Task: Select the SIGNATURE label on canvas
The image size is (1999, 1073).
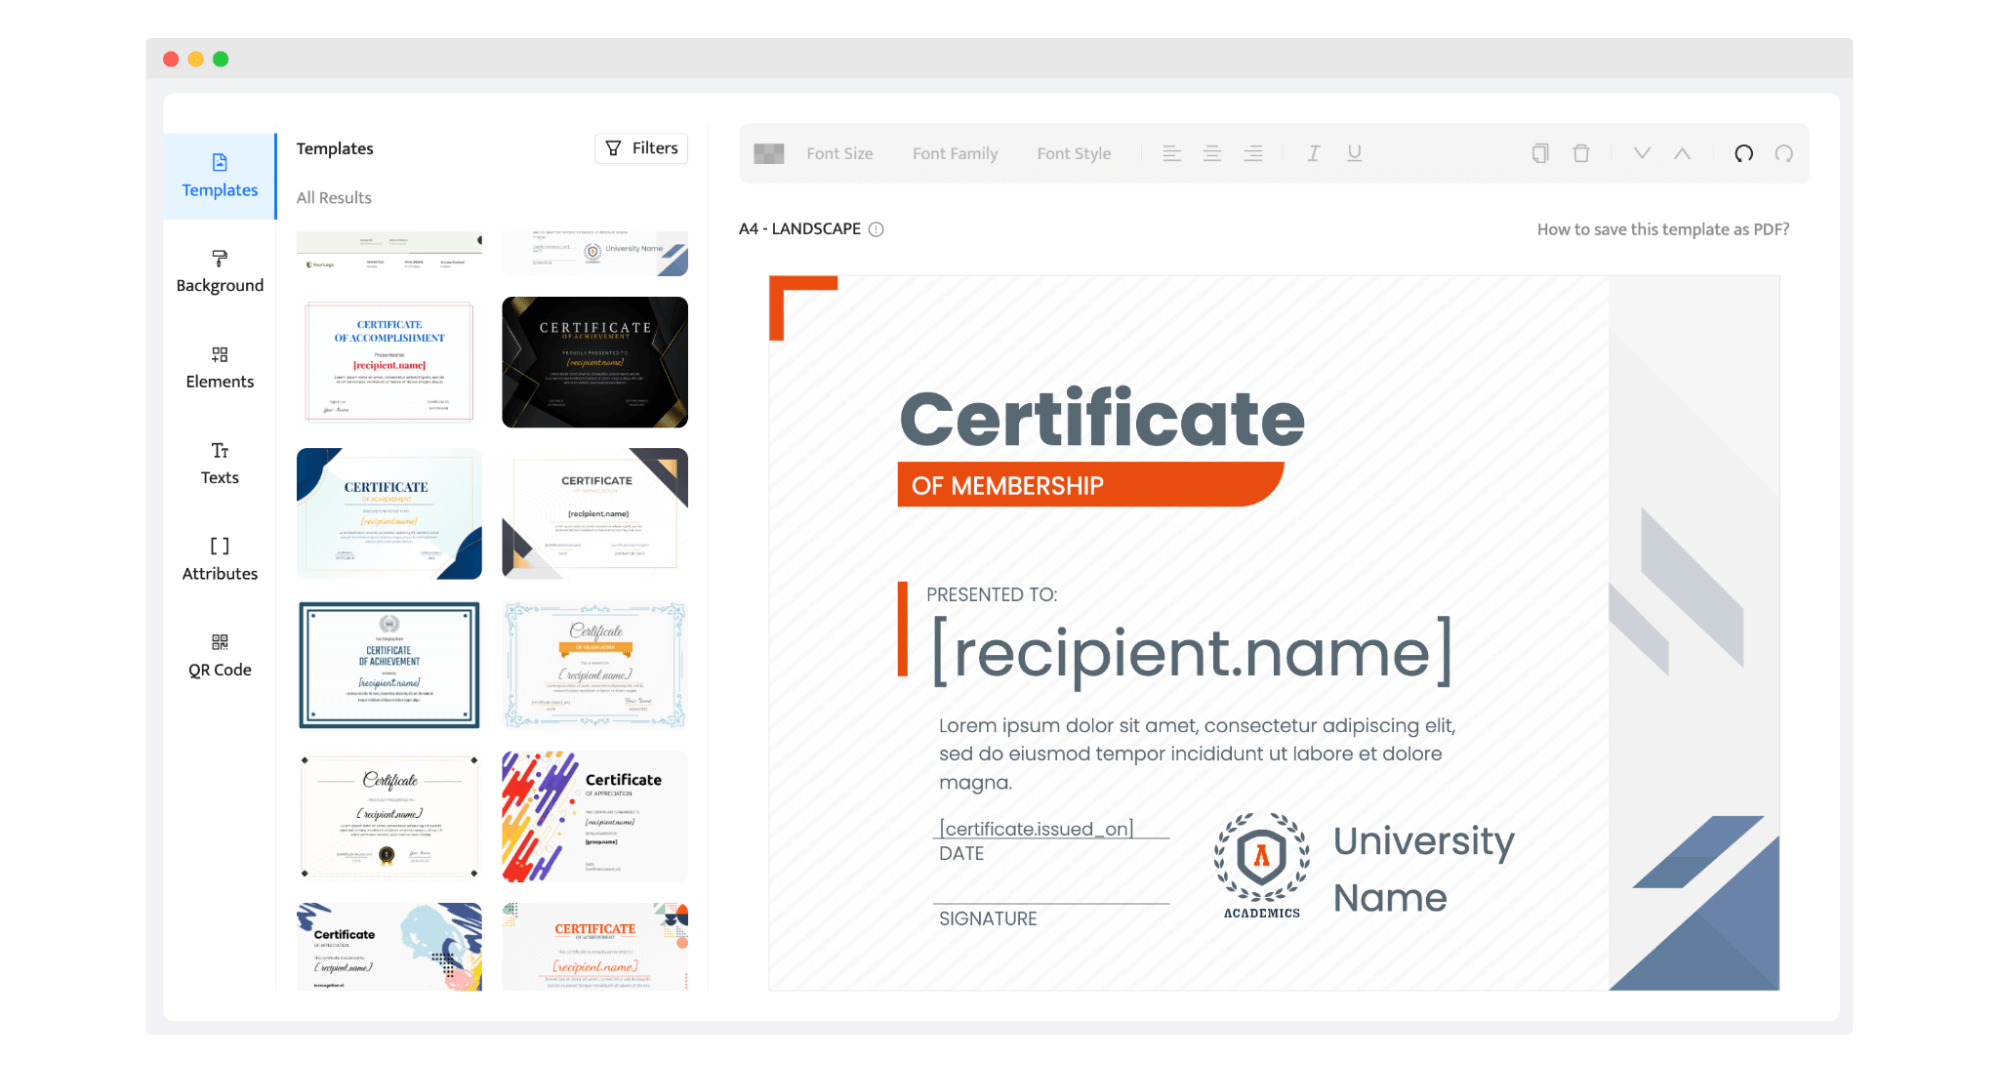Action: click(987, 918)
